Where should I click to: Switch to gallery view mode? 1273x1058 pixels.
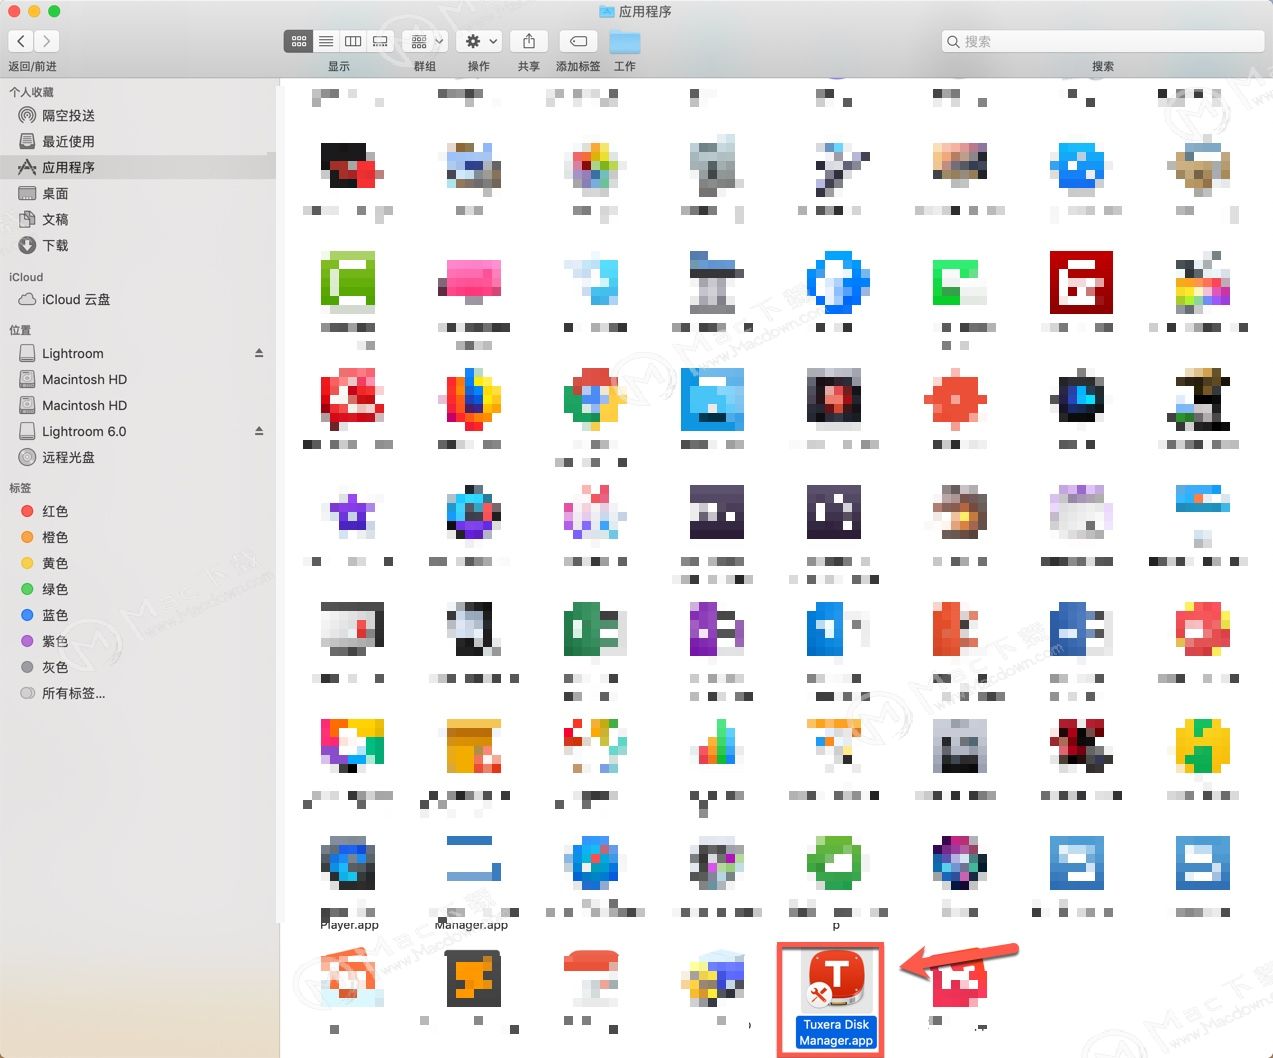[380, 41]
